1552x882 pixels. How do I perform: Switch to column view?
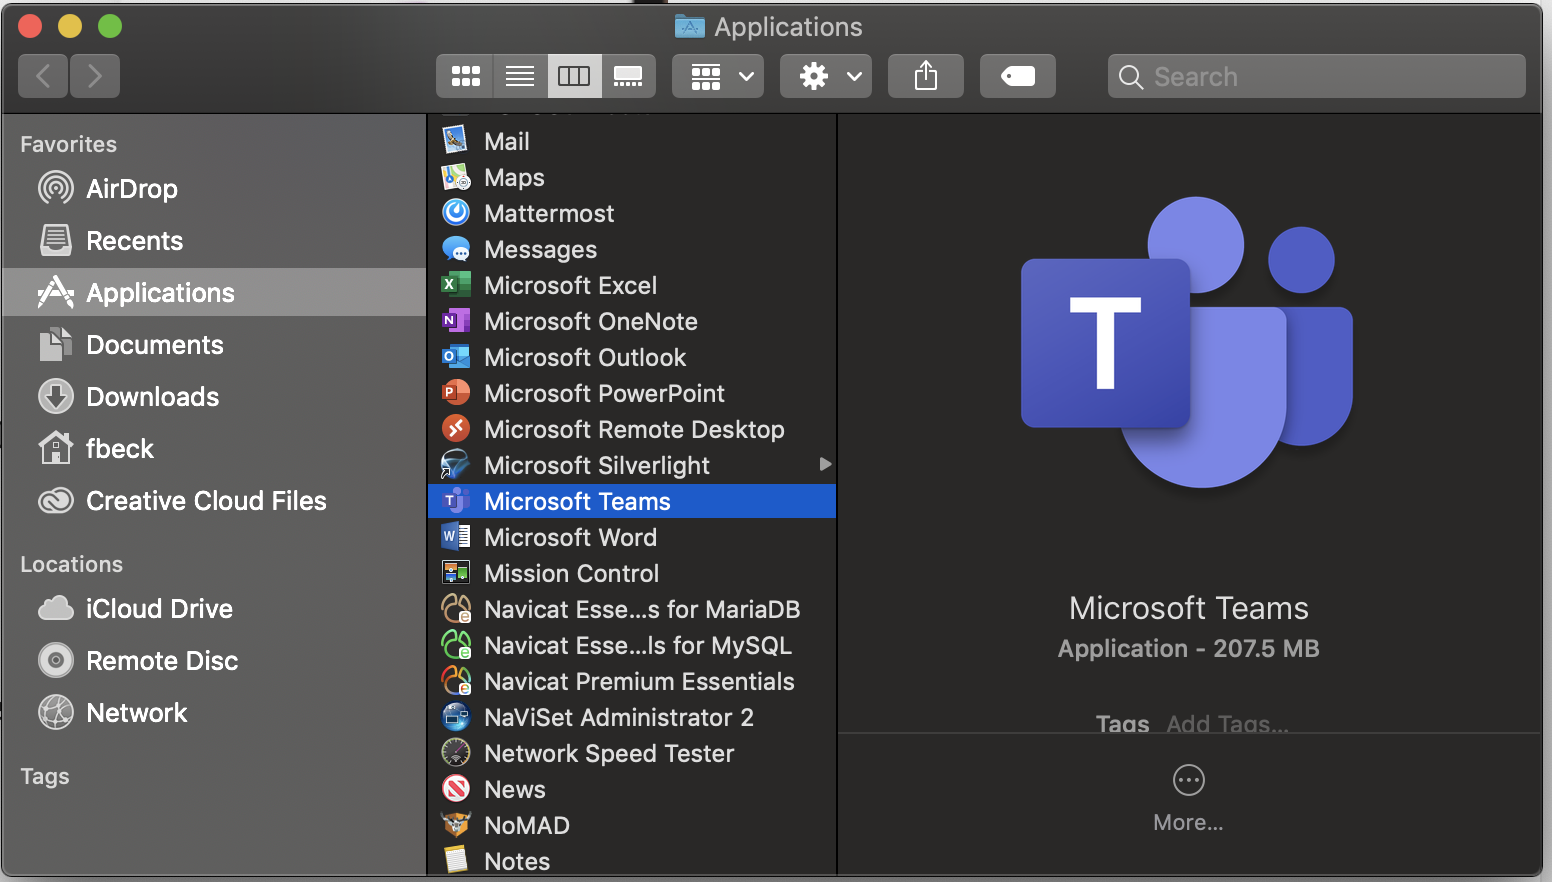pos(574,76)
